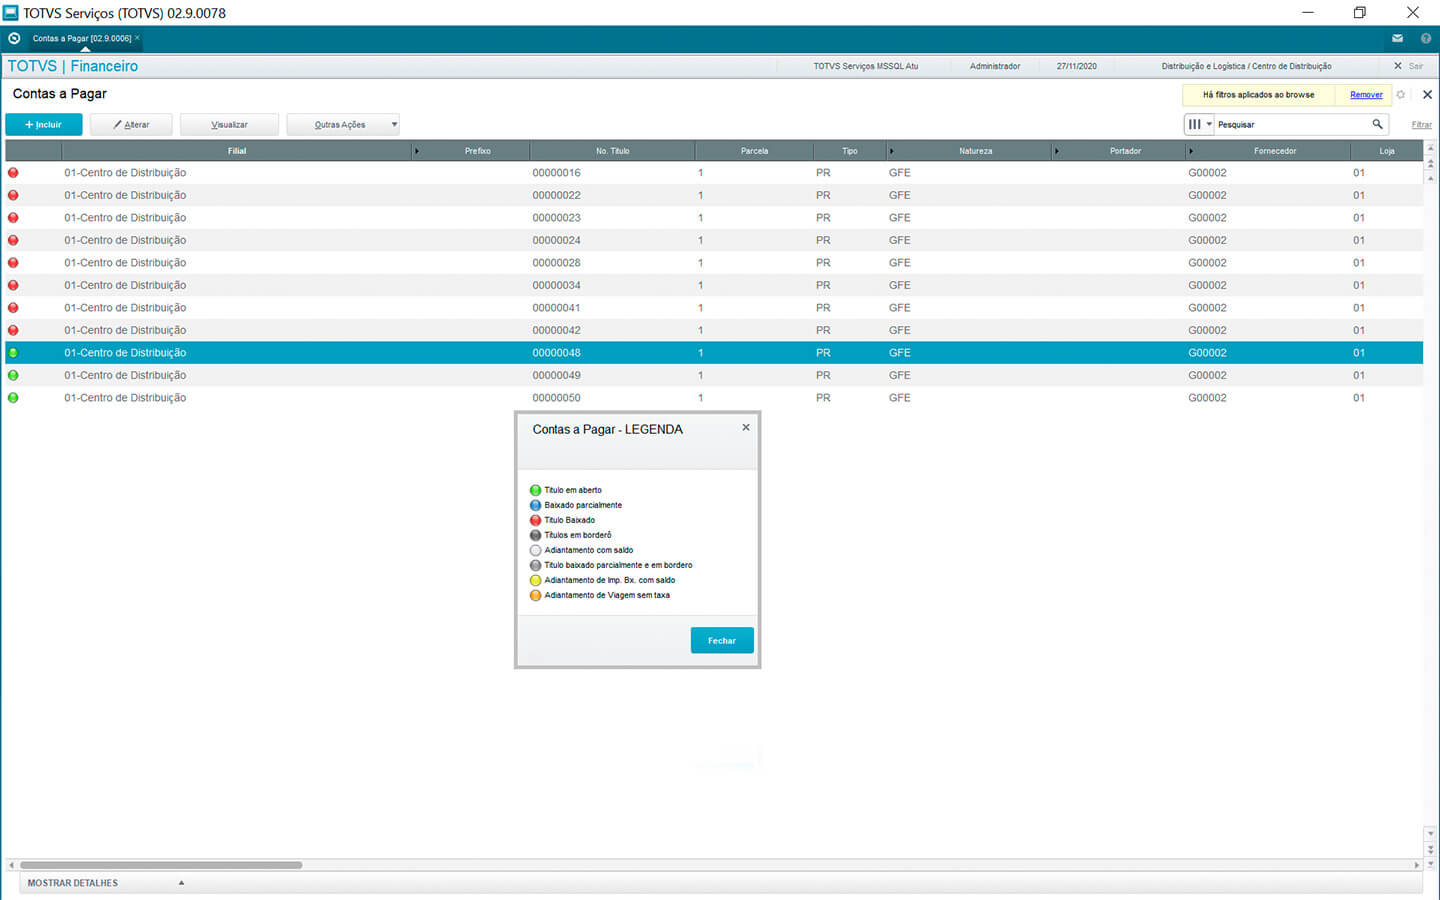Click the Remover filter link
Screen dimensions: 1440x900
pos(1366,95)
